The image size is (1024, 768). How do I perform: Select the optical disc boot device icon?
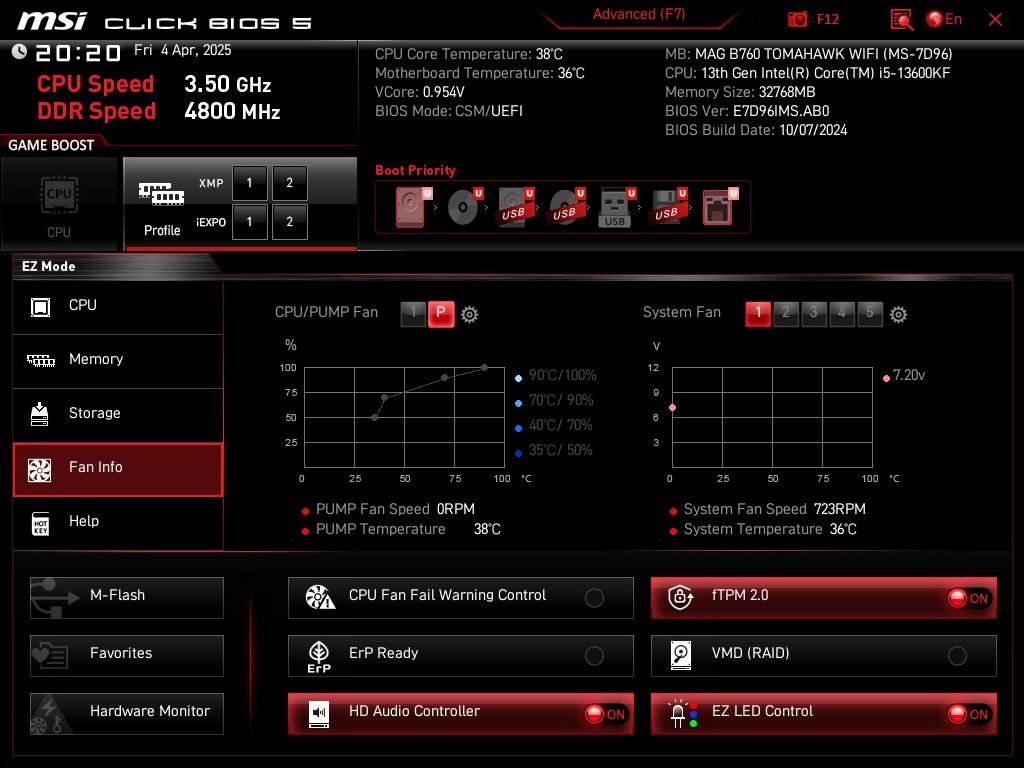tap(464, 207)
